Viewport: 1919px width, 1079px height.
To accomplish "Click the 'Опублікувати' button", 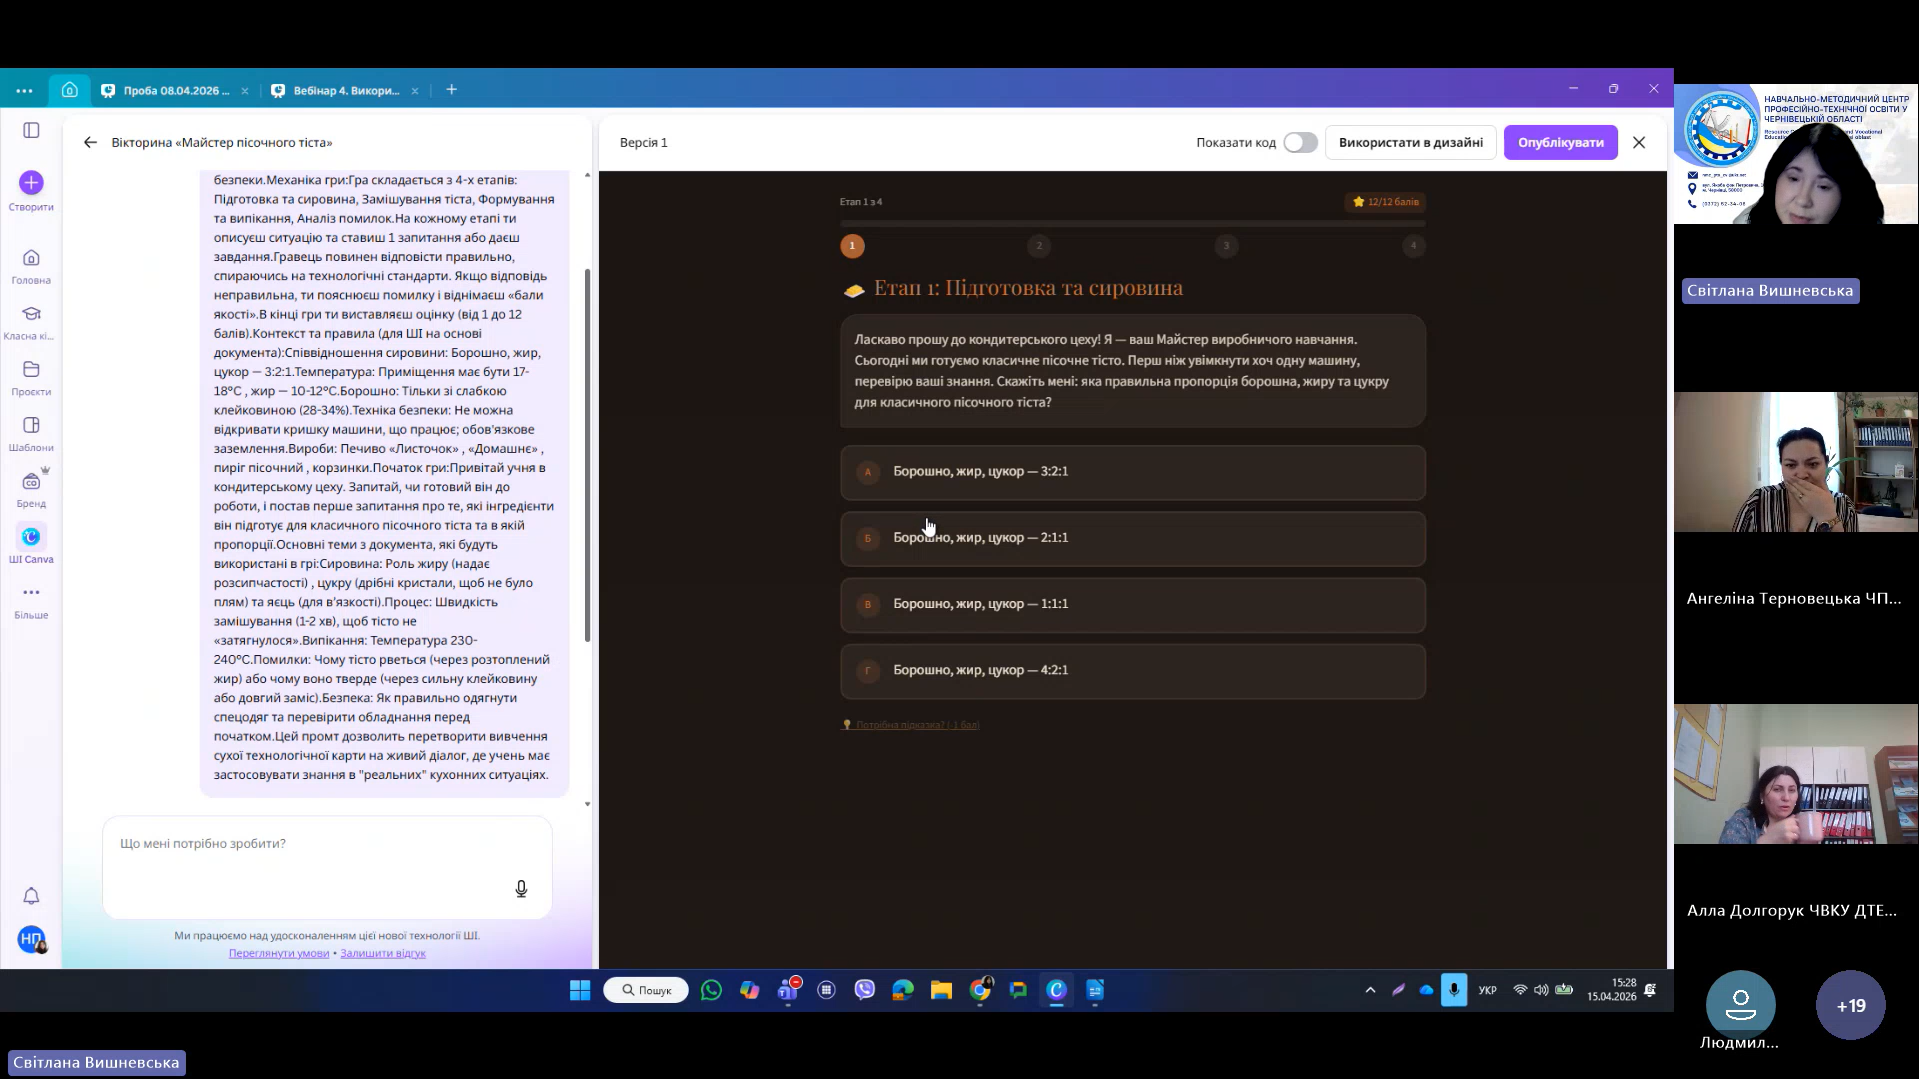I will [1560, 143].
